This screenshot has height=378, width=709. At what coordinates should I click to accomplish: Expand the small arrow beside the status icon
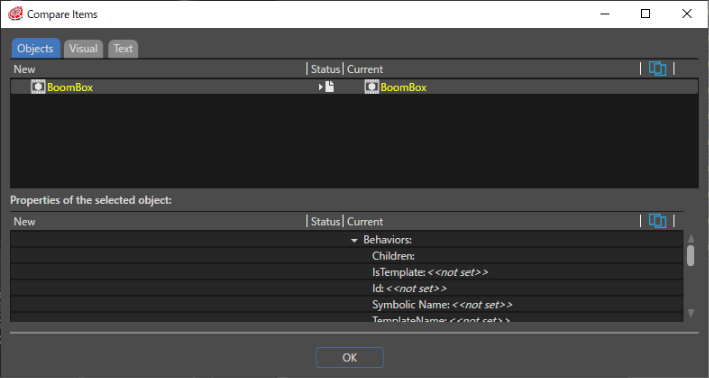[321, 87]
